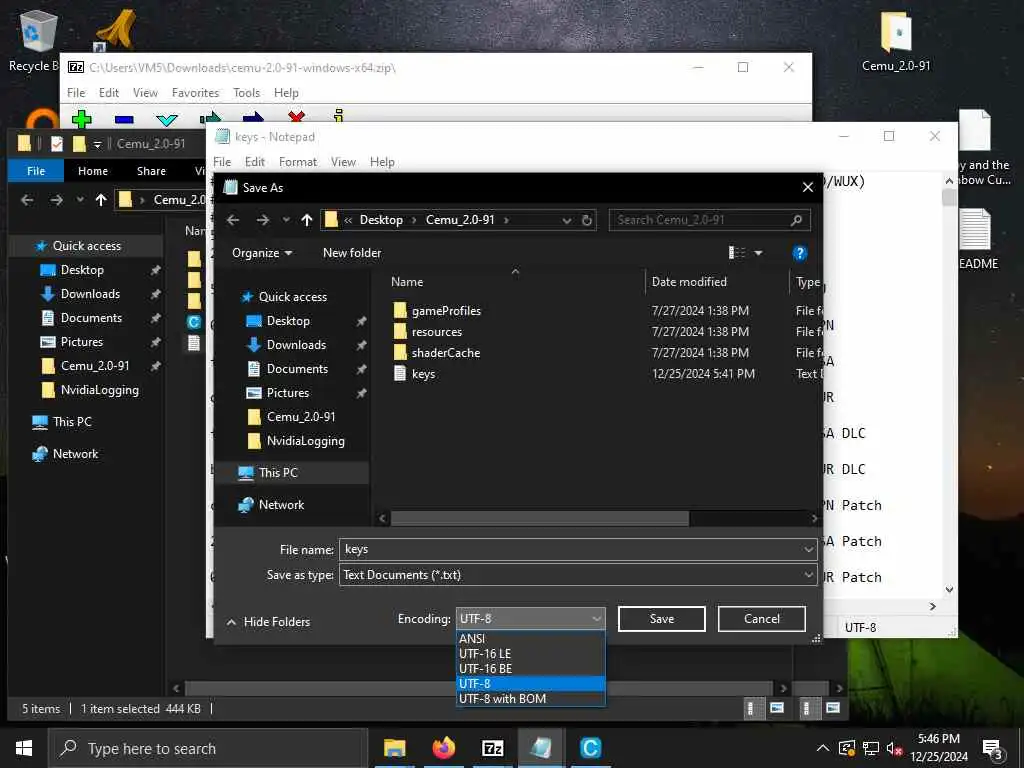Click the muted volume tray icon
The height and width of the screenshot is (768, 1024).
894,748
